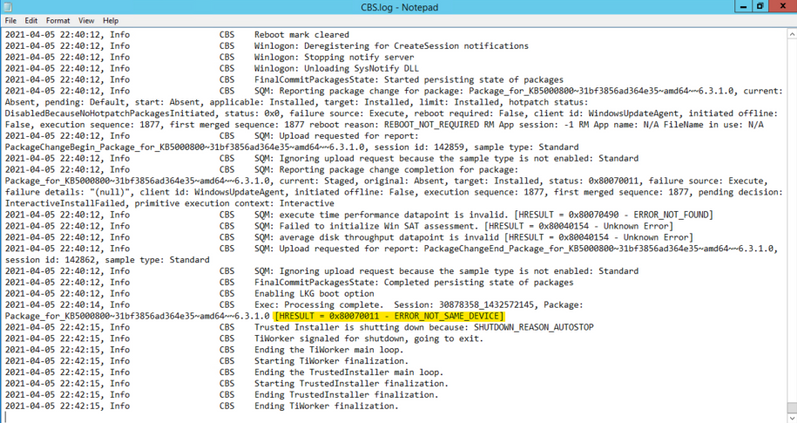
Task: Click the empty vertical scrollbar track above the thumb
Action: [791, 200]
